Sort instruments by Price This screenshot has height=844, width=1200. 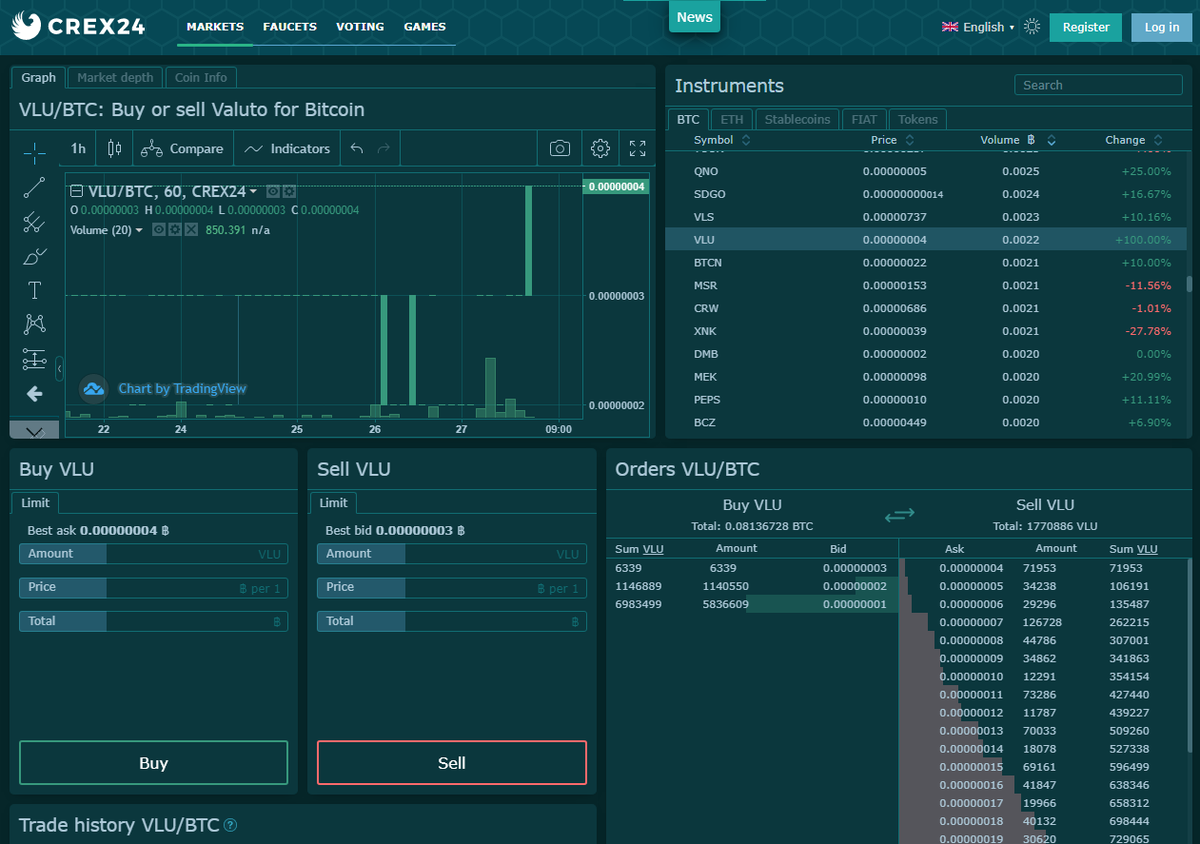click(891, 140)
